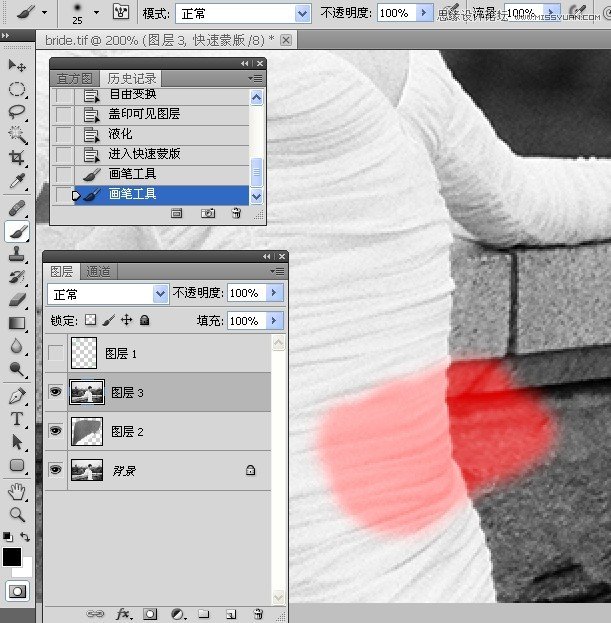Open the layer blend mode dropdown
611x623 pixels.
coord(108,294)
